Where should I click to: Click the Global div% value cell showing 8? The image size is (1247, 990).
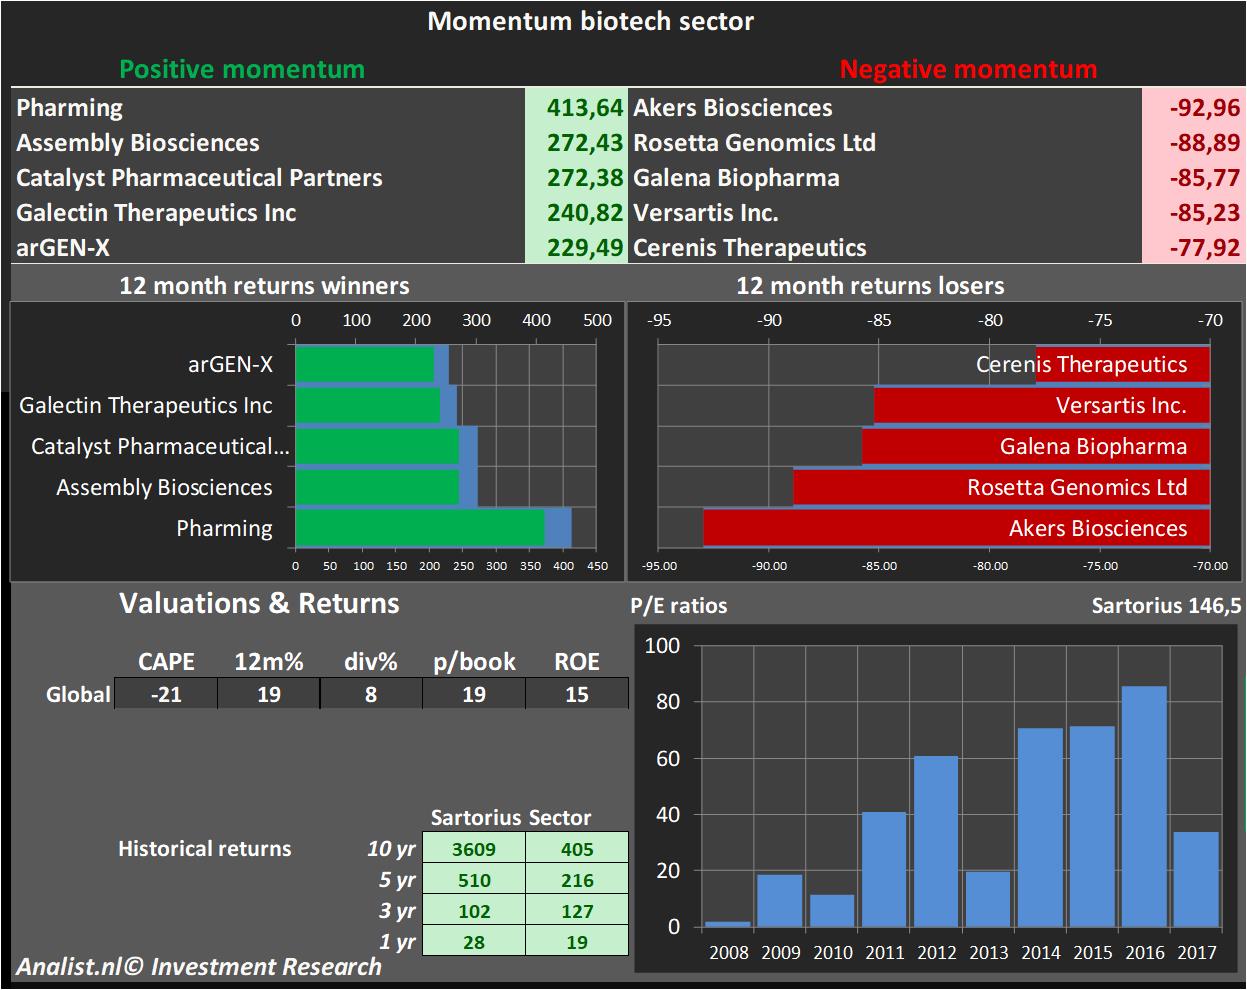pos(371,694)
